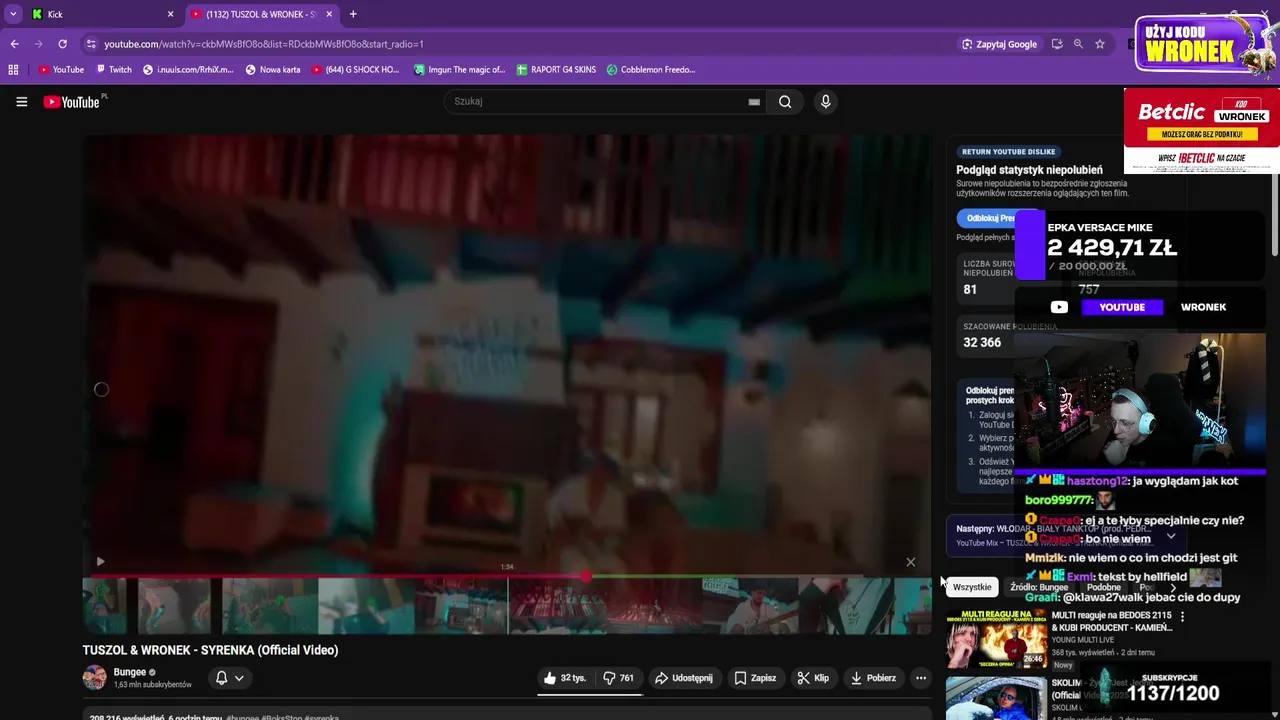The height and width of the screenshot is (720, 1280).
Task: Open the SKOLIM video thumbnail
Action: click(x=996, y=698)
